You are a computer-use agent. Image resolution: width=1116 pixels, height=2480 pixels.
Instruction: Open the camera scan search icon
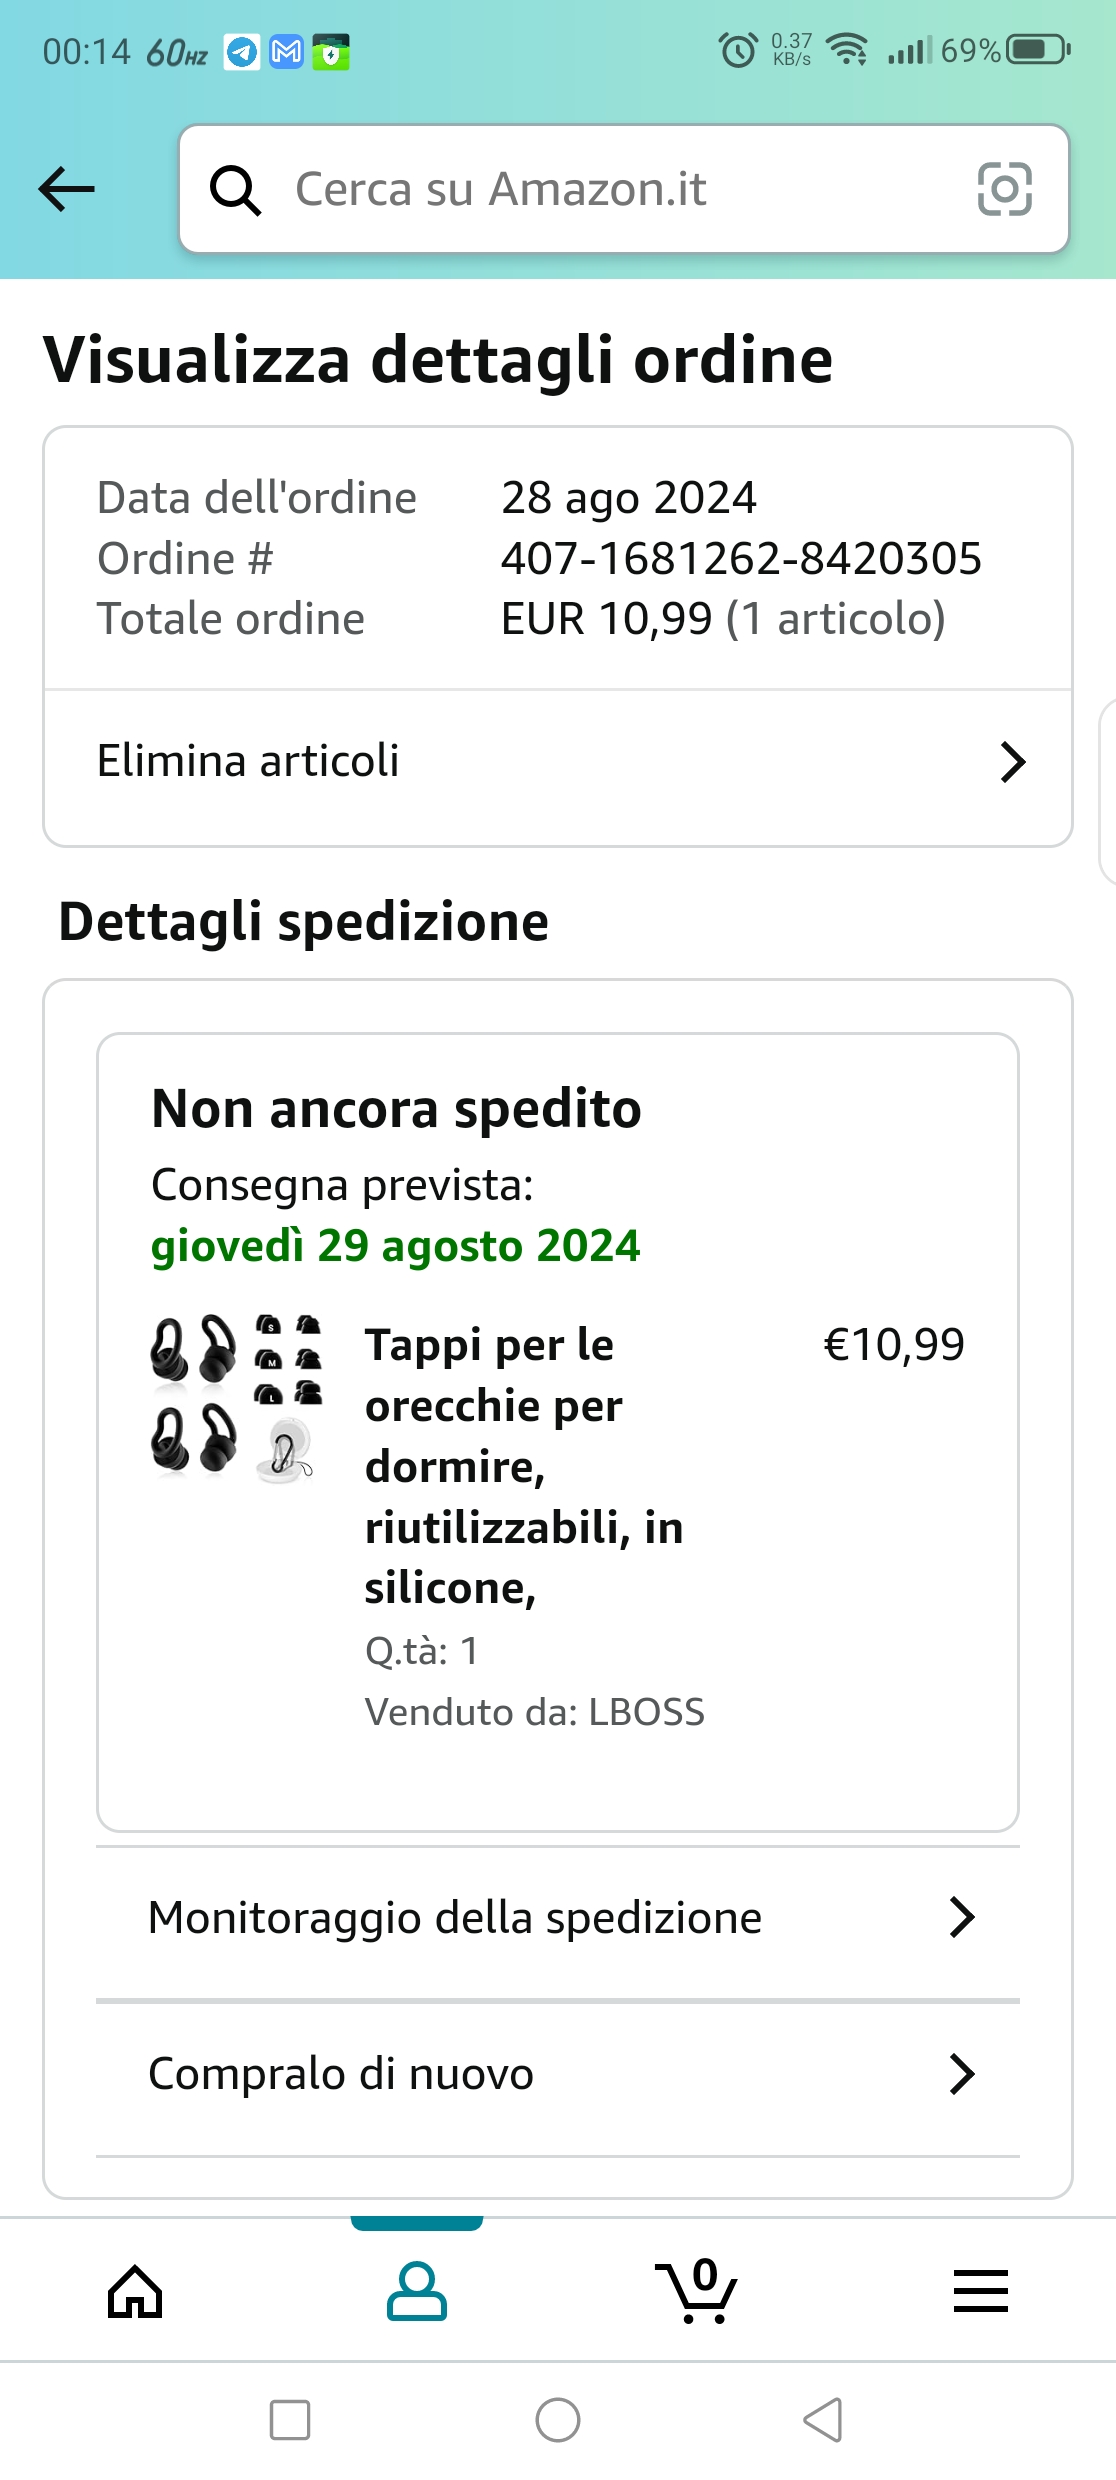pyautogui.click(x=1004, y=189)
